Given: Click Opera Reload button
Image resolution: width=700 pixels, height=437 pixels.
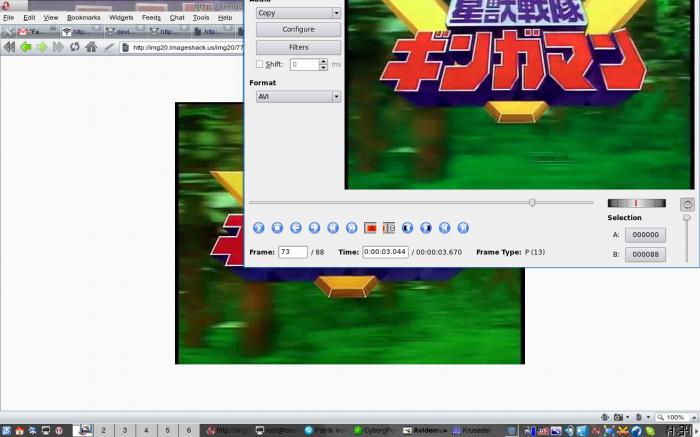Looking at the screenshot, I should [x=75, y=47].
